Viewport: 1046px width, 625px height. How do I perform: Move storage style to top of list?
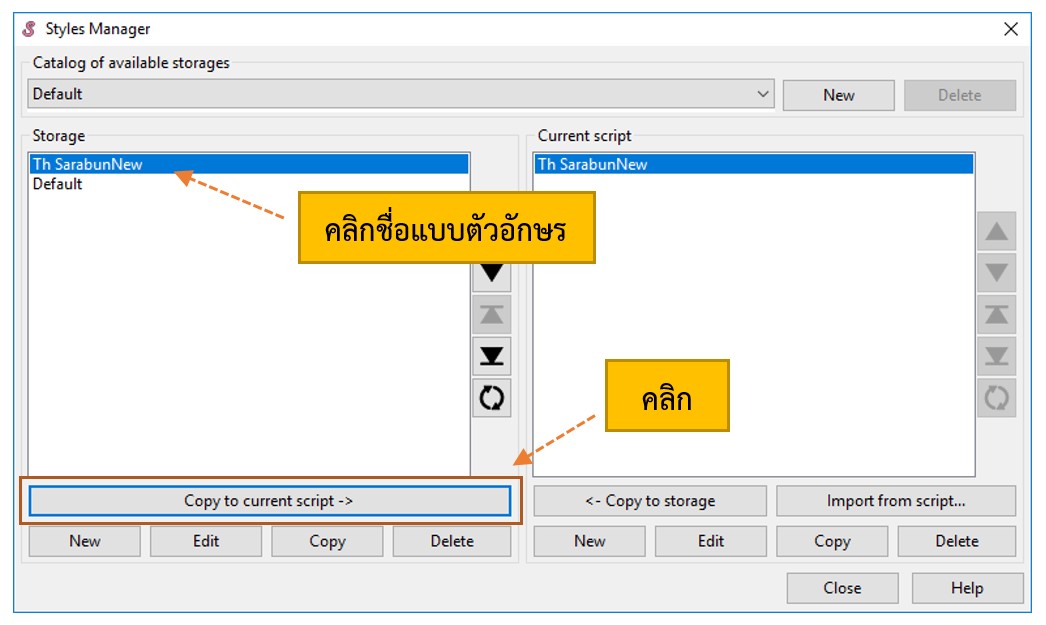click(492, 314)
